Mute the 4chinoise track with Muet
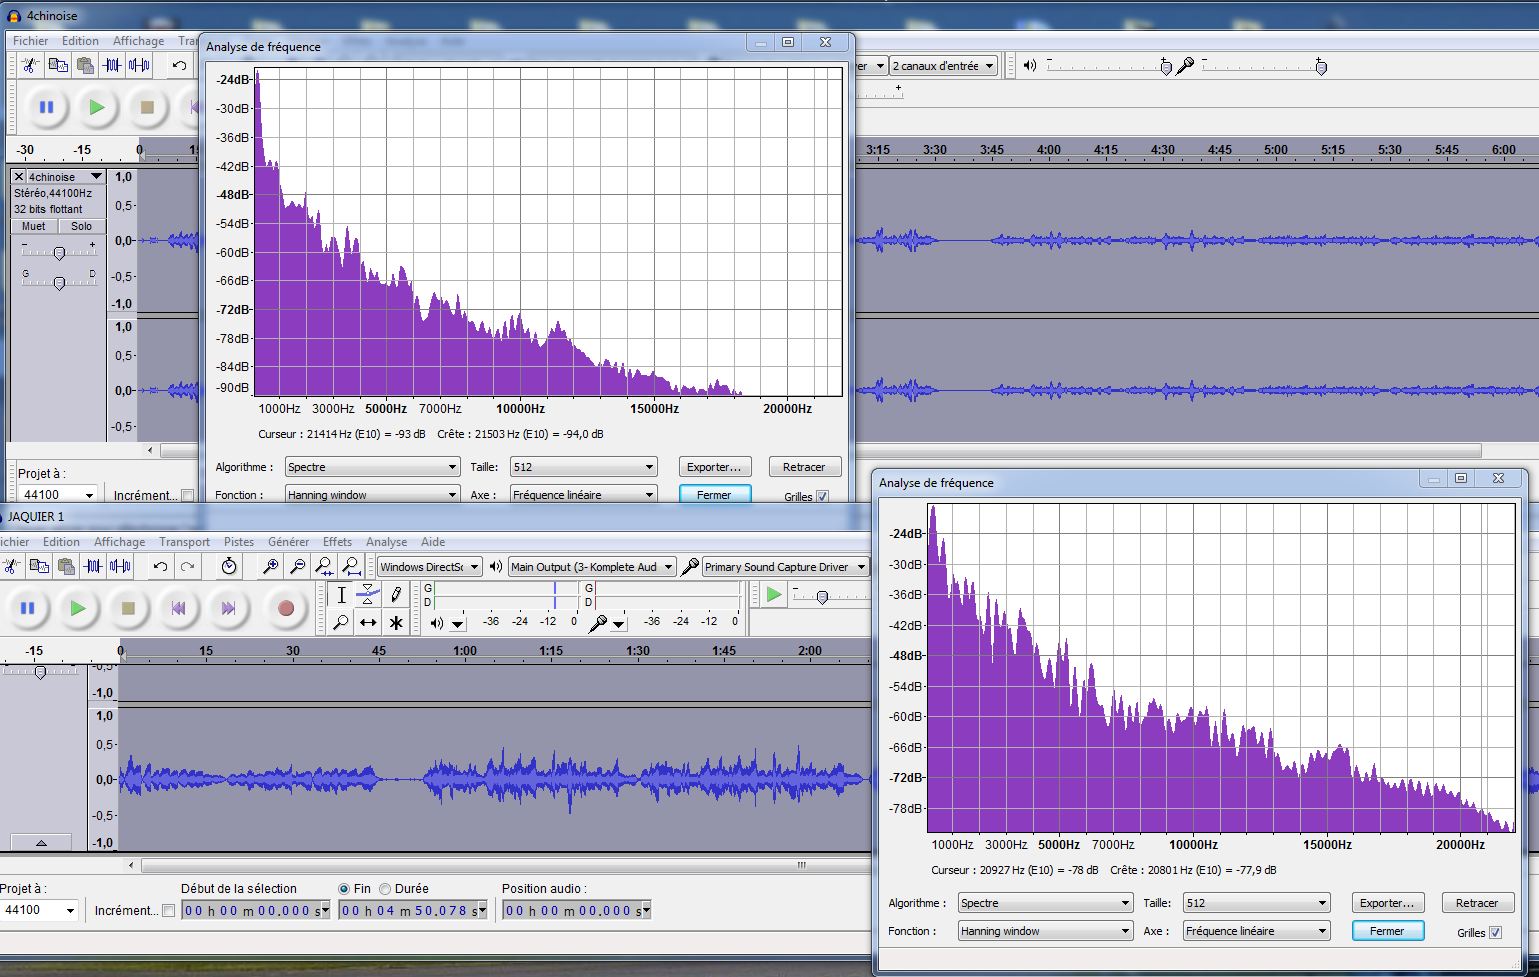This screenshot has width=1539, height=977. point(34,227)
